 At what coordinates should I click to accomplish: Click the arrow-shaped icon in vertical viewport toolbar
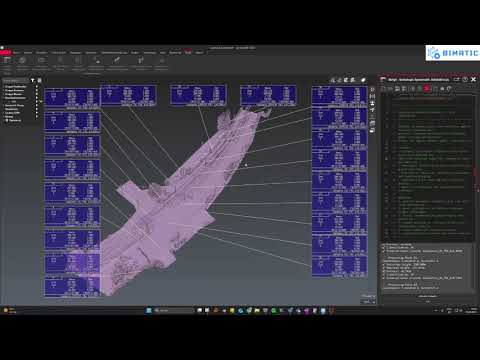click(372, 110)
